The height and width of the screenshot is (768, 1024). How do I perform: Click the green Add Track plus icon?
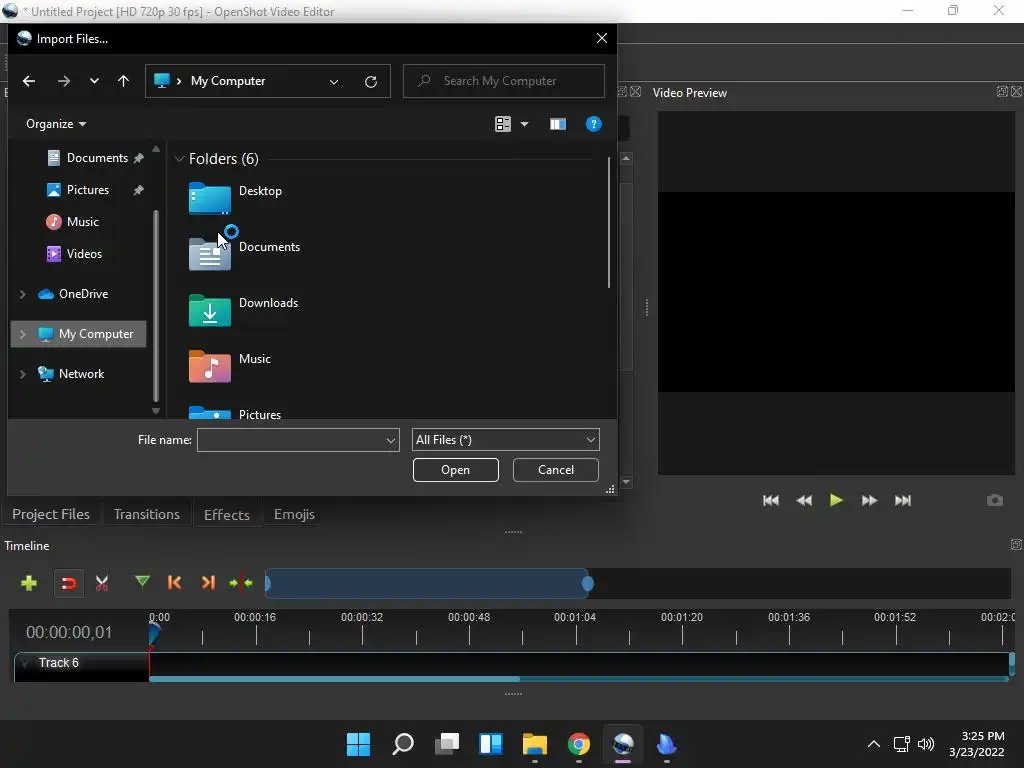coord(29,583)
